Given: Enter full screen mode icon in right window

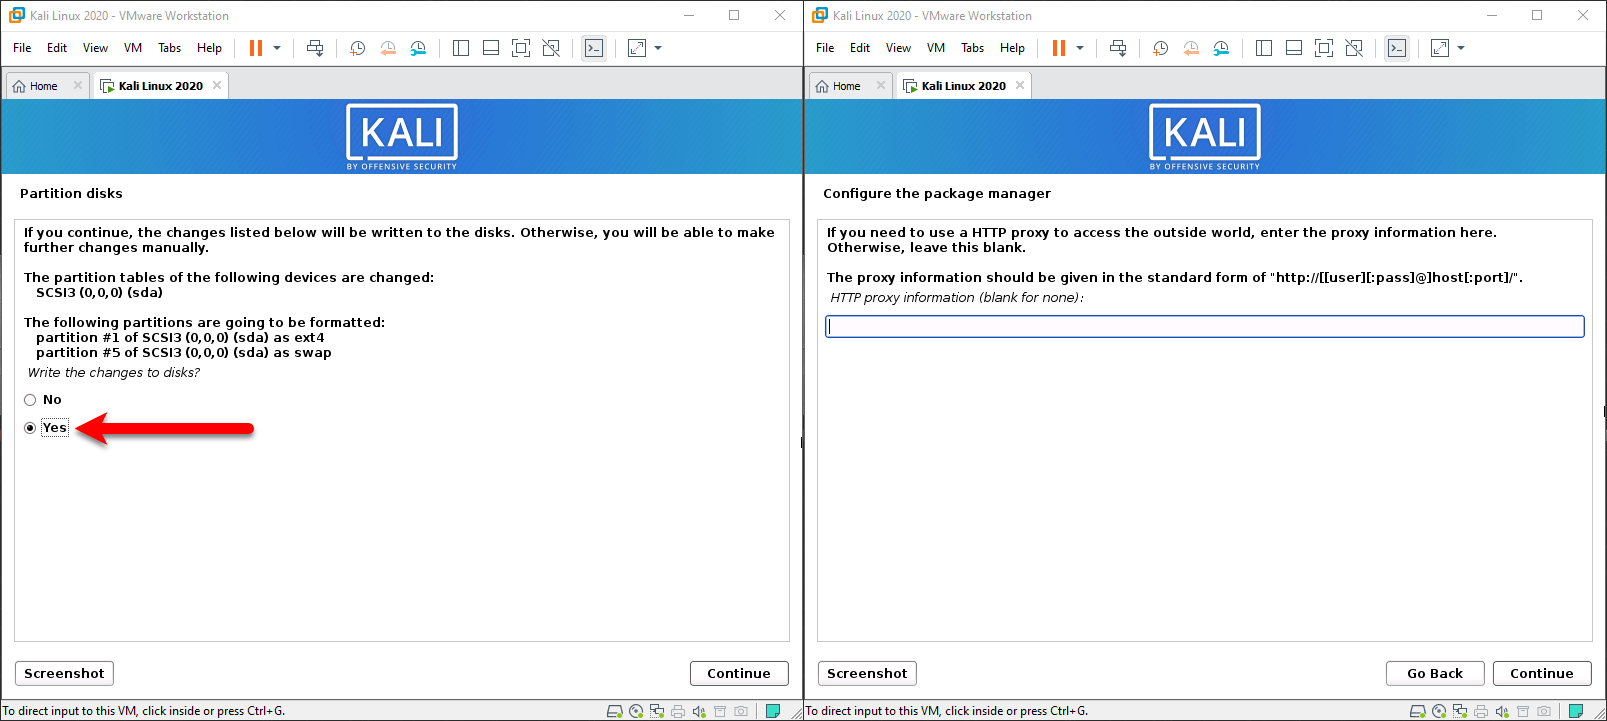Looking at the screenshot, I should [1324, 48].
